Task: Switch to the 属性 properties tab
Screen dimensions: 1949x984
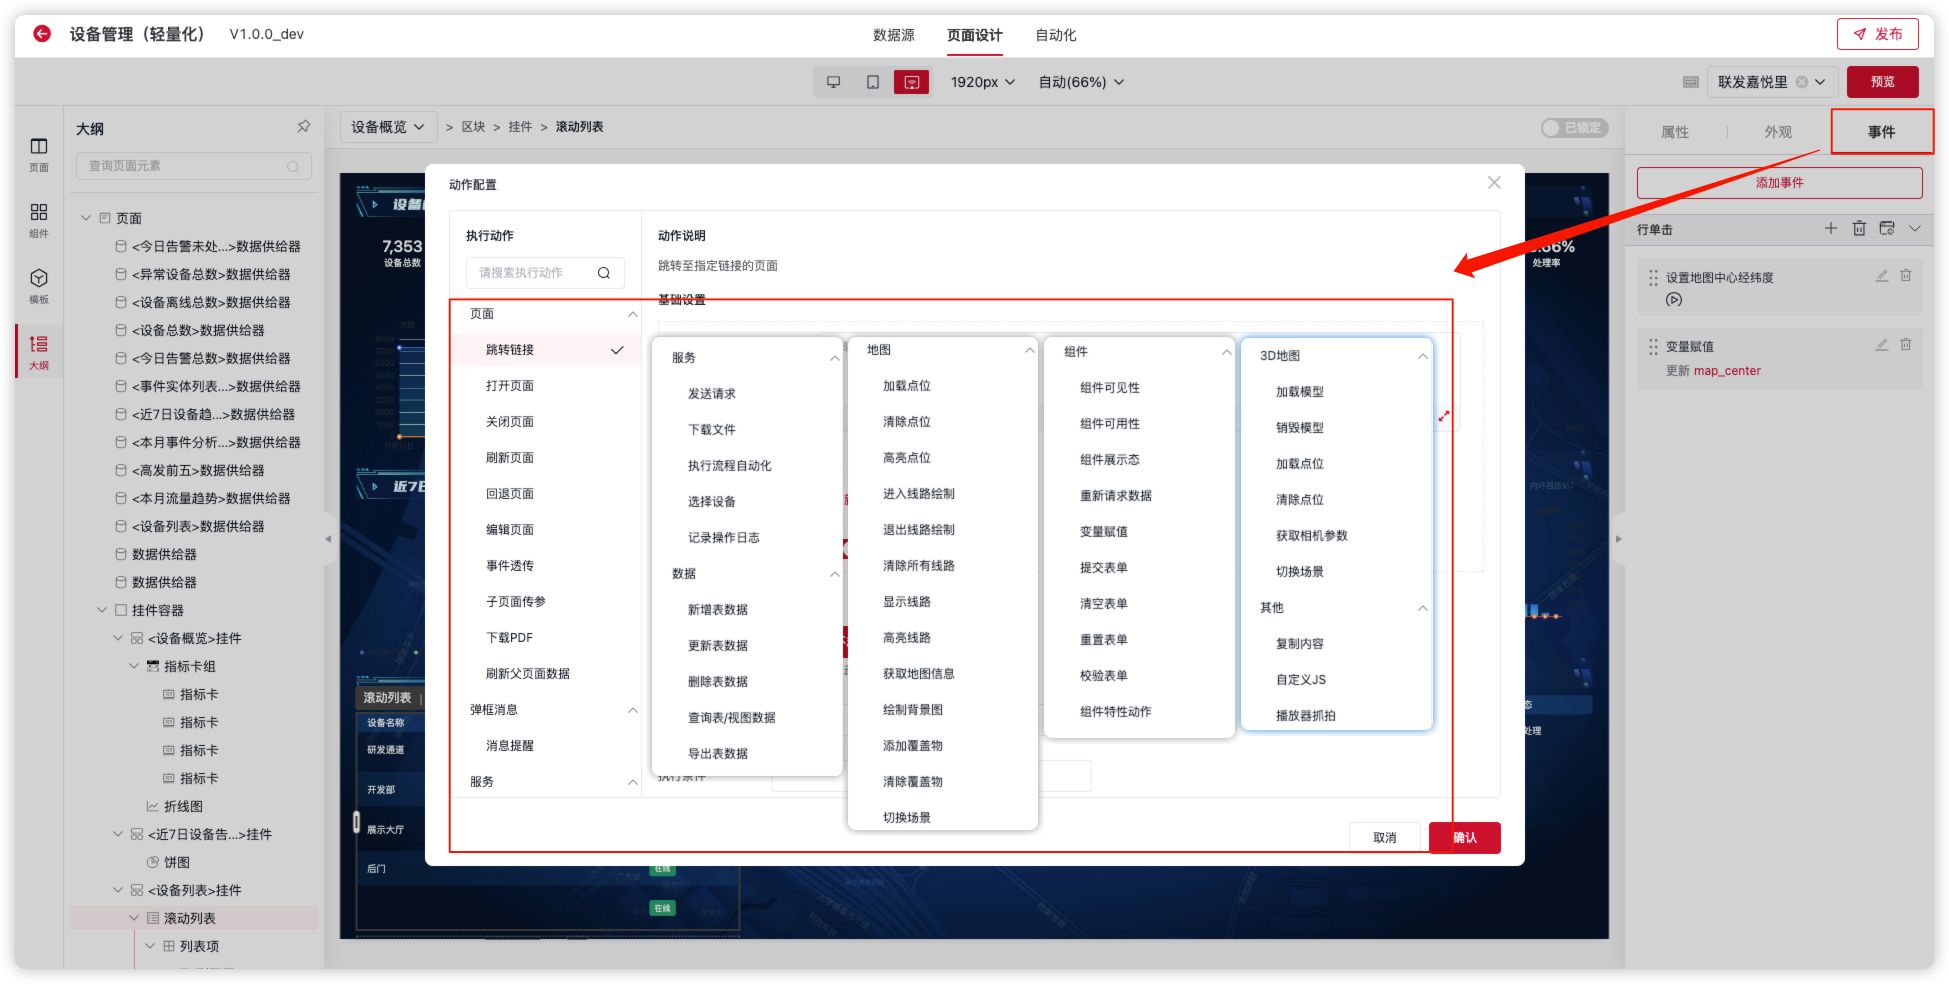Action: 1674,132
